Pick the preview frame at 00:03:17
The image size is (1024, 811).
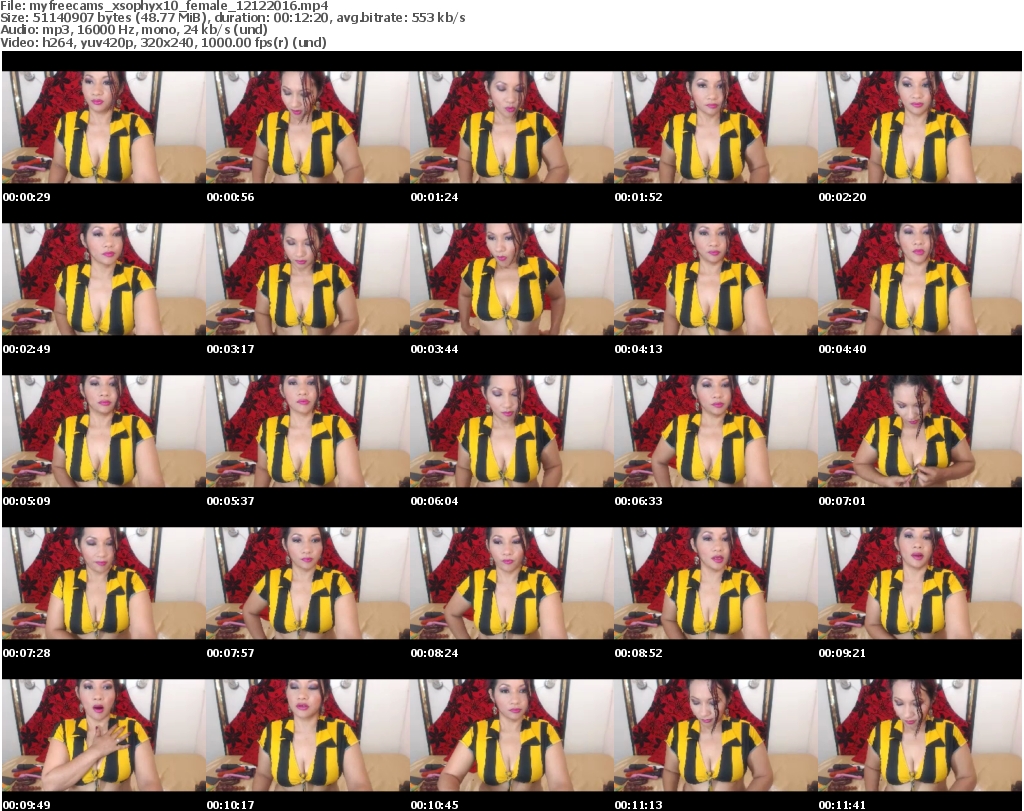[x=308, y=279]
